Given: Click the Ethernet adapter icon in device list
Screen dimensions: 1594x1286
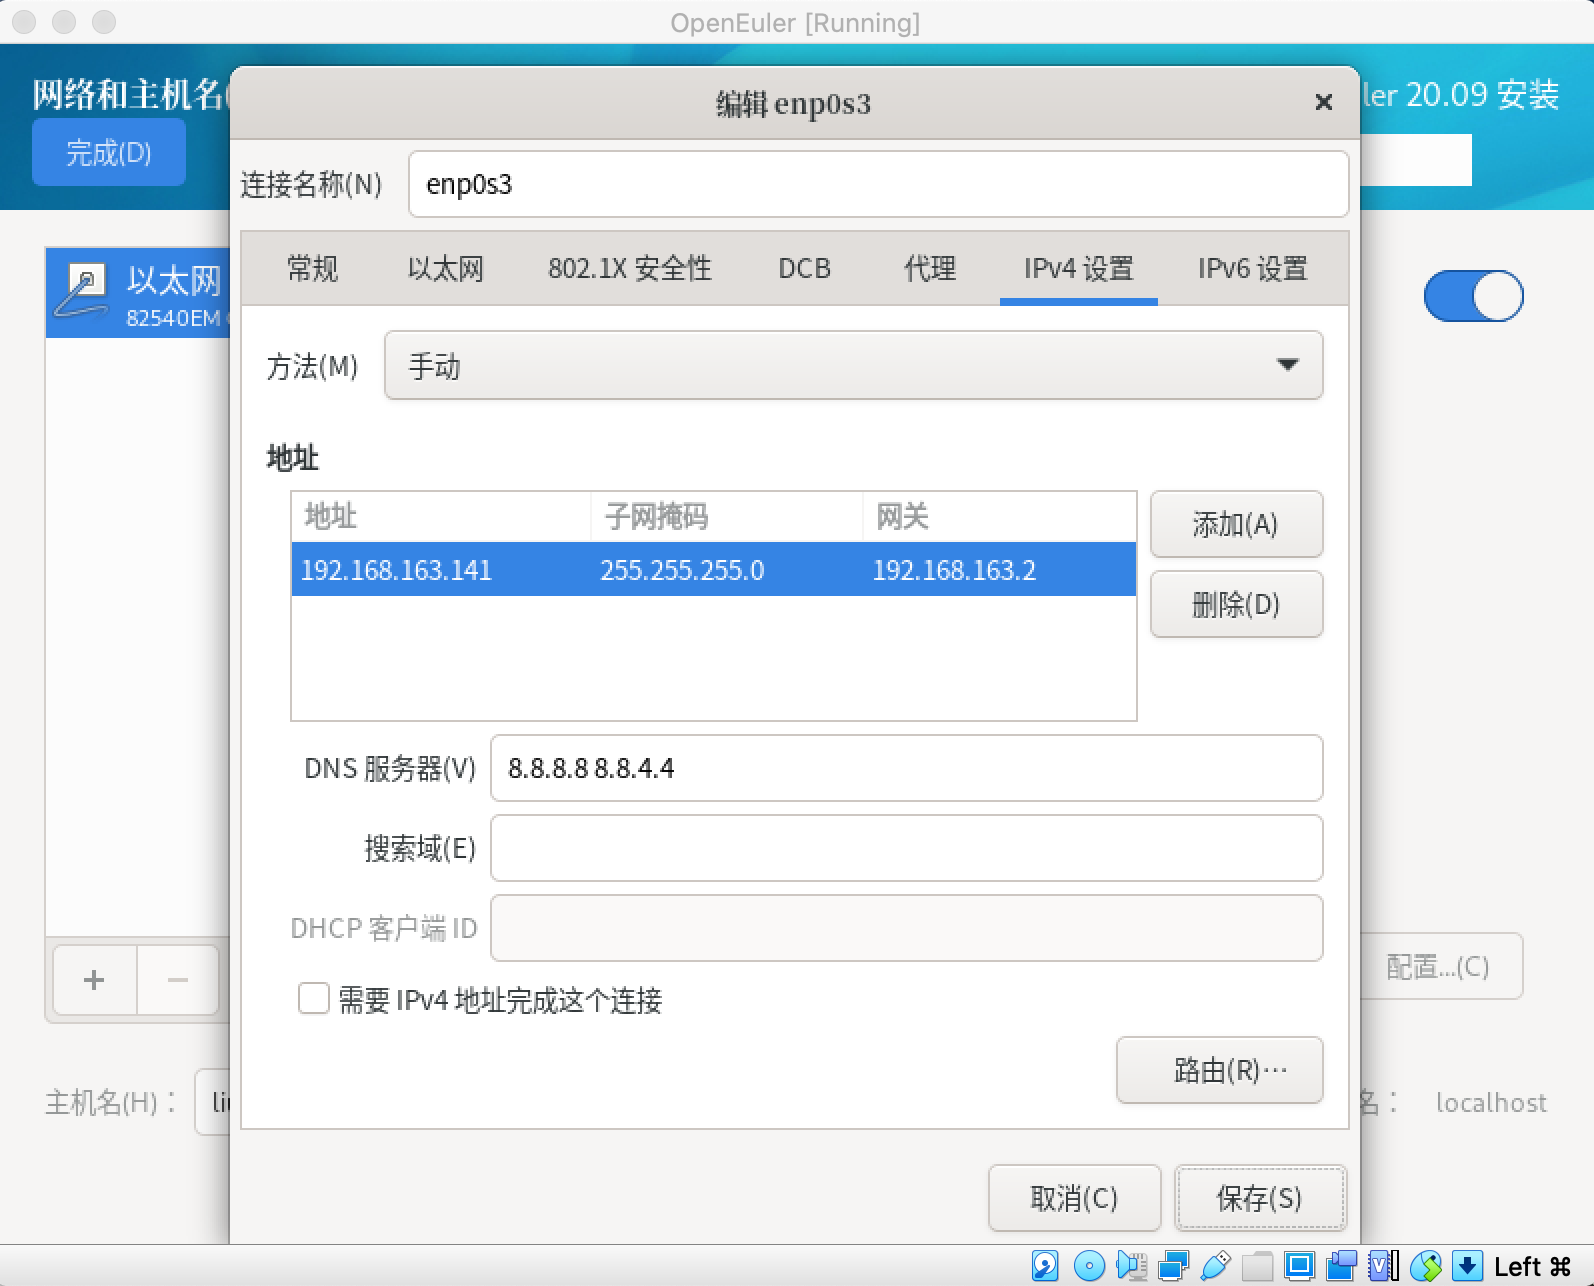Looking at the screenshot, I should [x=82, y=291].
